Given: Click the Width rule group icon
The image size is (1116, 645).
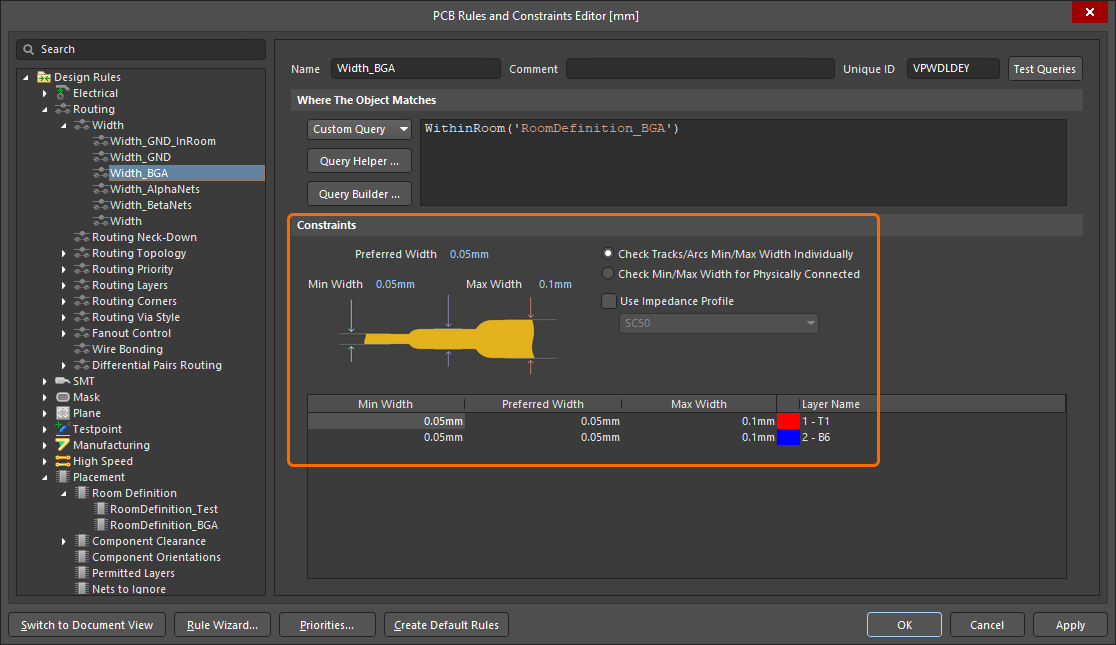Looking at the screenshot, I should tap(82, 125).
